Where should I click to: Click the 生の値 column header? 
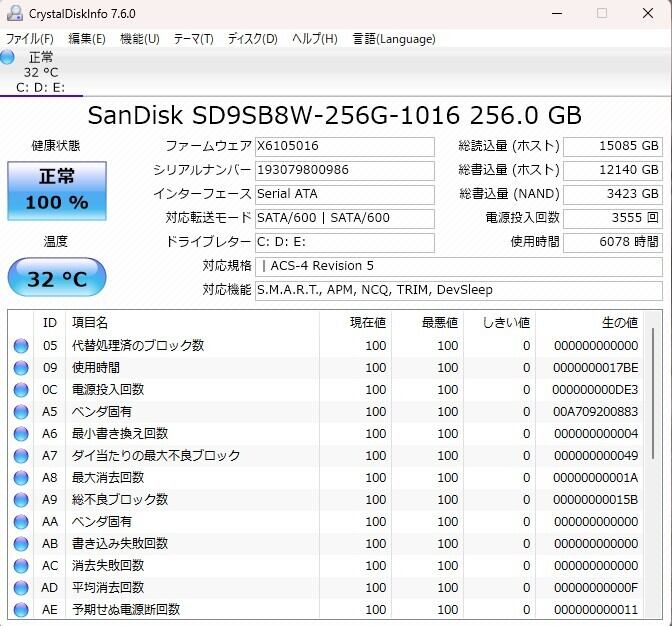point(589,323)
